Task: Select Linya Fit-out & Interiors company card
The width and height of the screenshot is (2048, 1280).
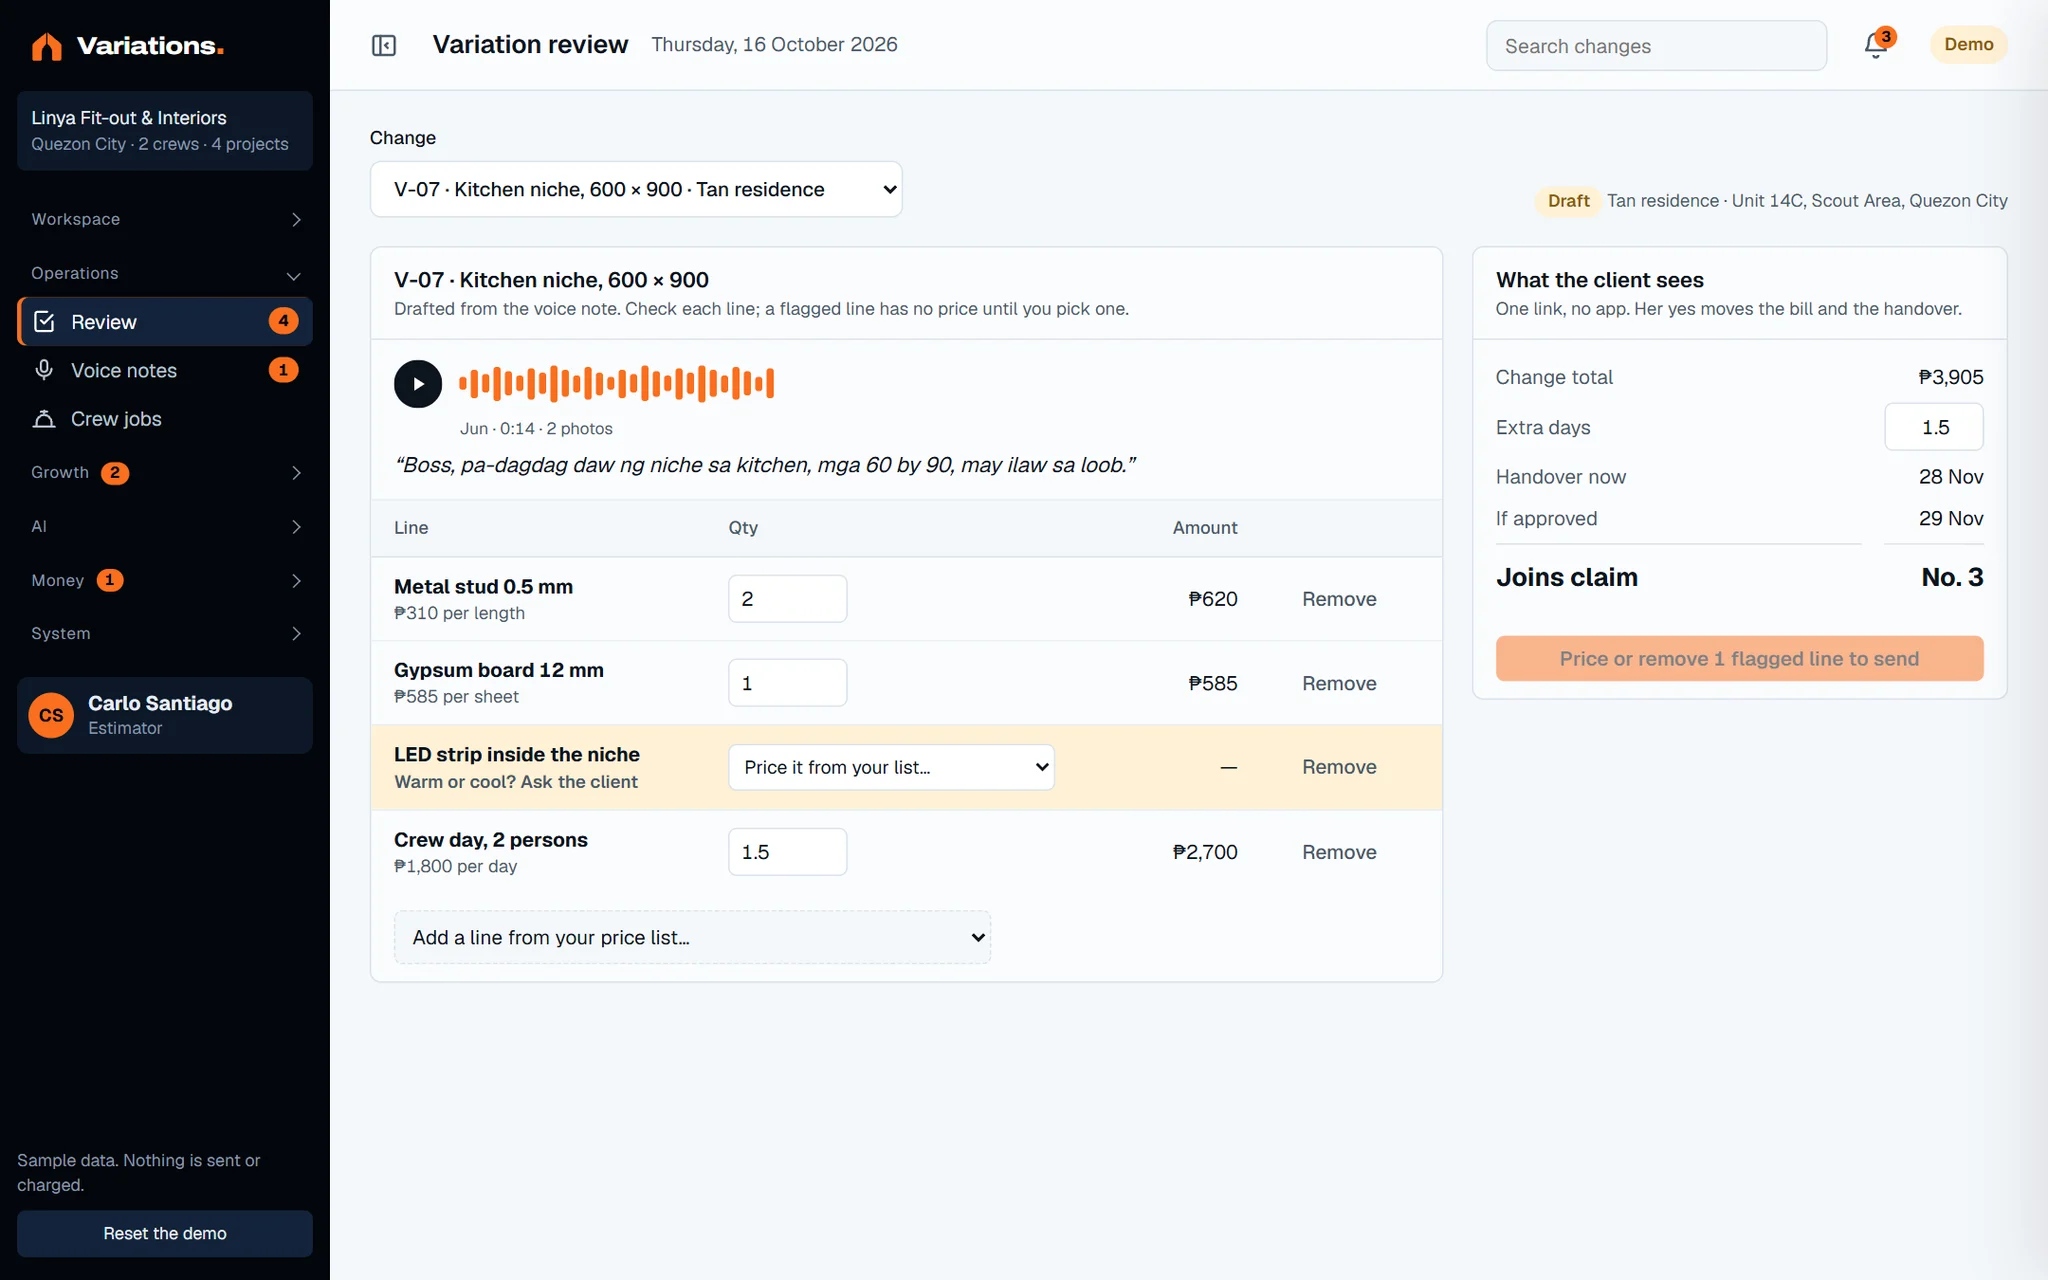Action: (165, 131)
